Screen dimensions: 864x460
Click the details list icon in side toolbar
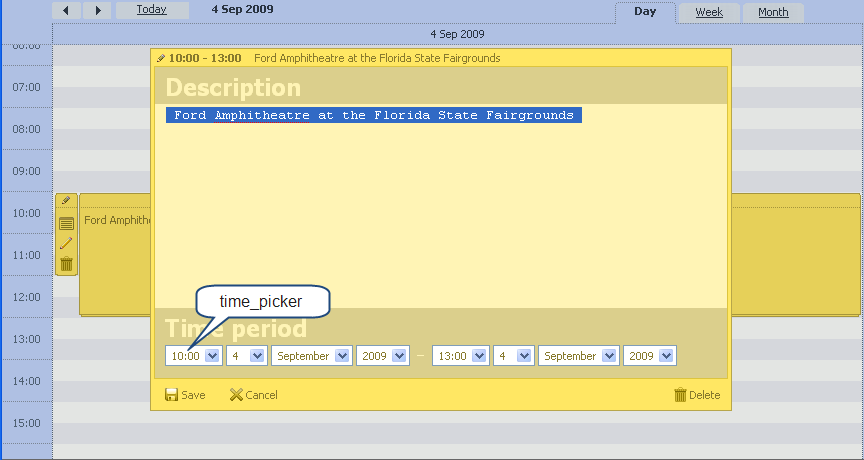click(x=66, y=223)
